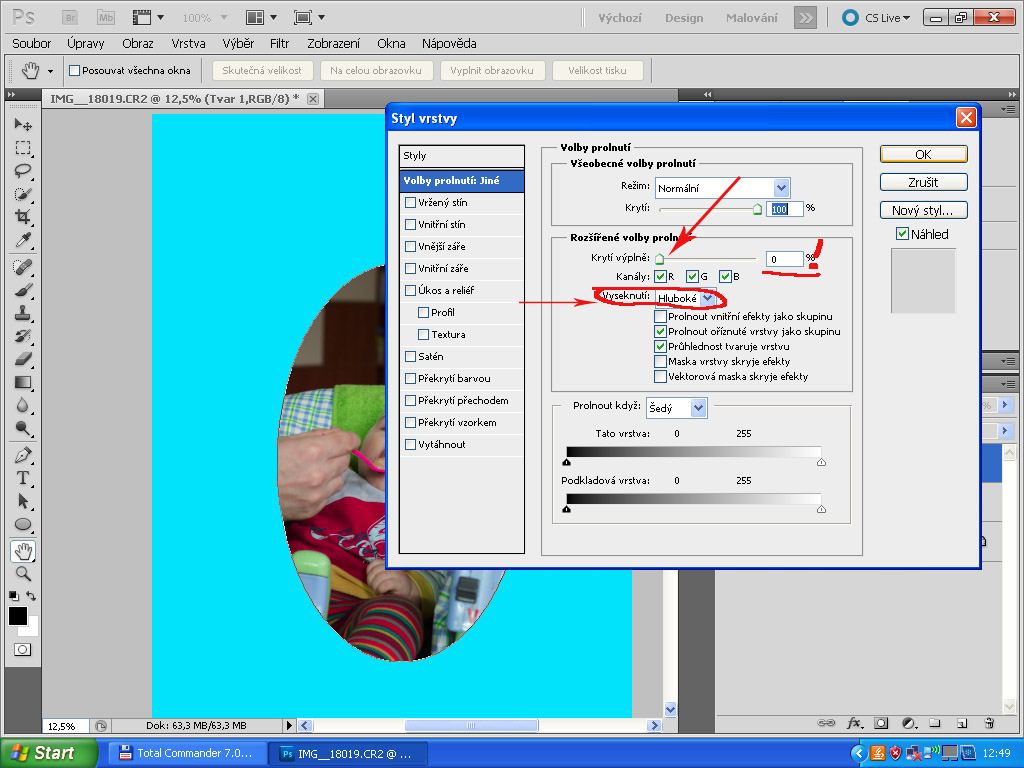Select the Horizontal Type tool
The height and width of the screenshot is (768, 1024).
point(23,478)
